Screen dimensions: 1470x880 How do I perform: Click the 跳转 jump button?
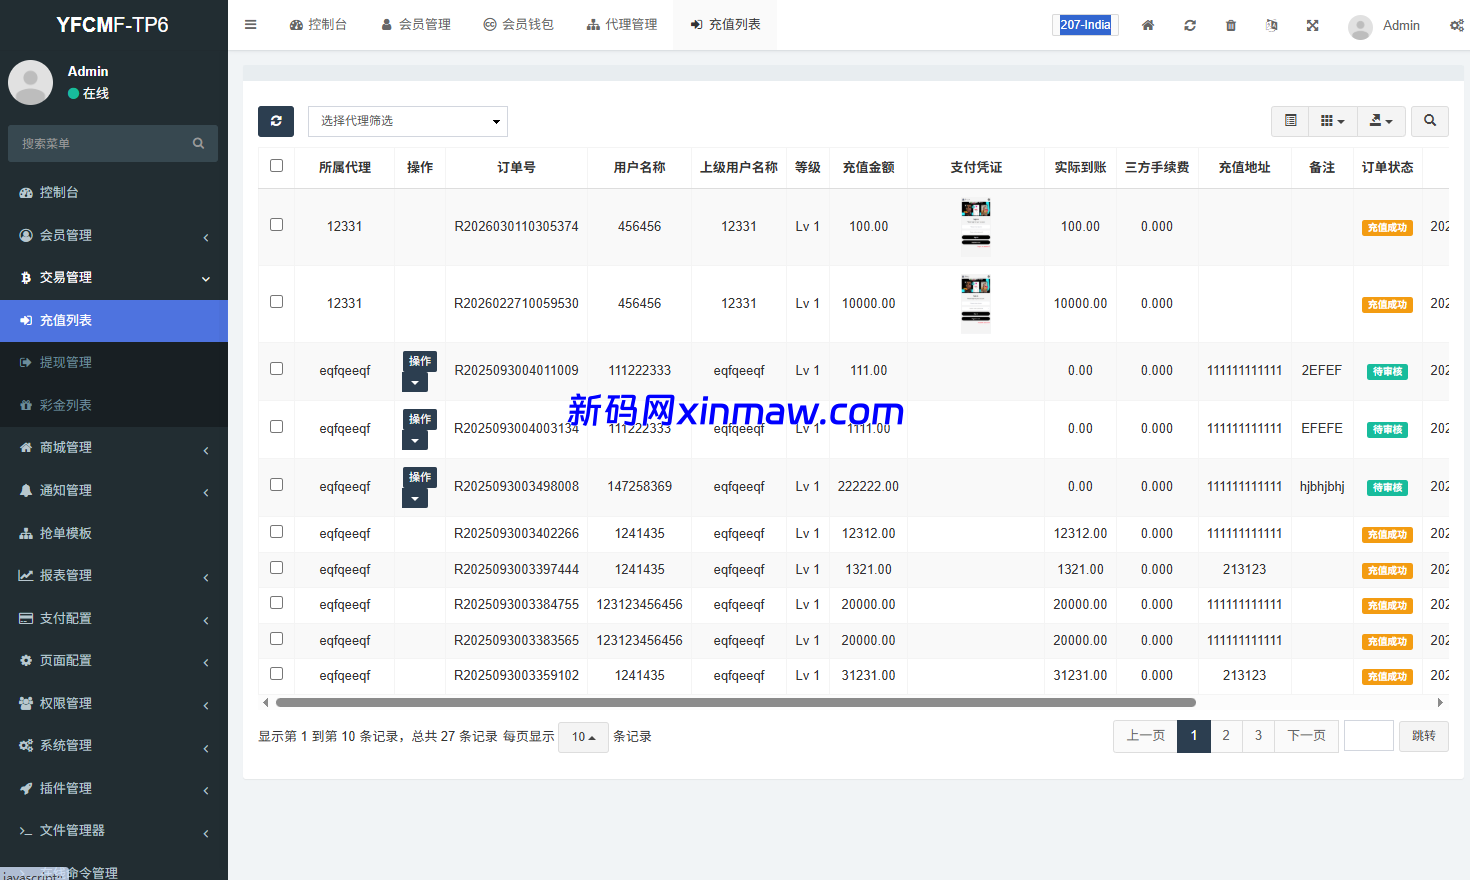tap(1423, 736)
